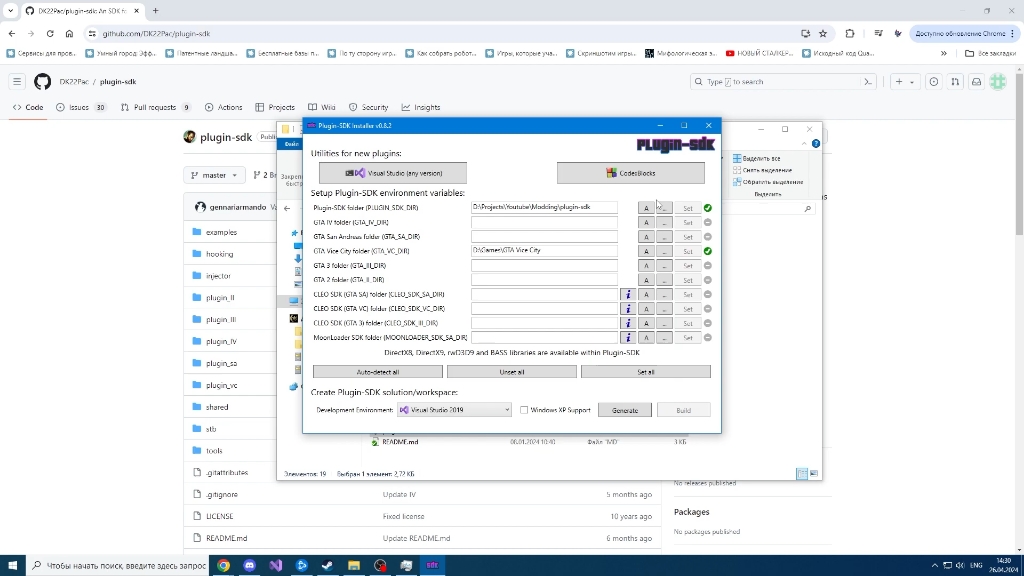Click green status icon for Plugin-SDK folder
This screenshot has height=576, width=1024.
tap(707, 208)
